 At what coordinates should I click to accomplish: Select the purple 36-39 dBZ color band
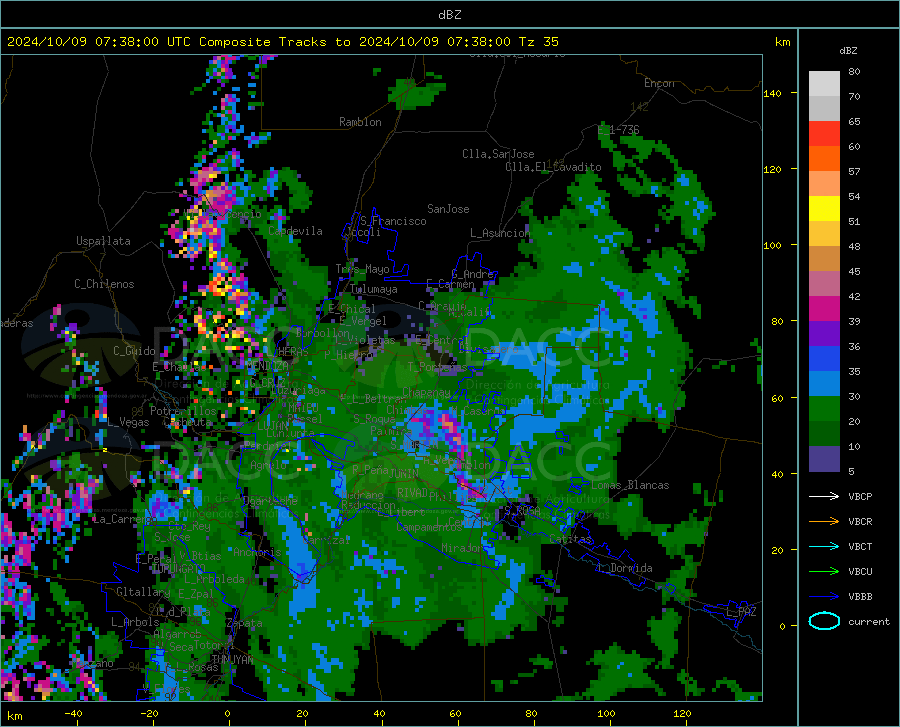pos(824,333)
